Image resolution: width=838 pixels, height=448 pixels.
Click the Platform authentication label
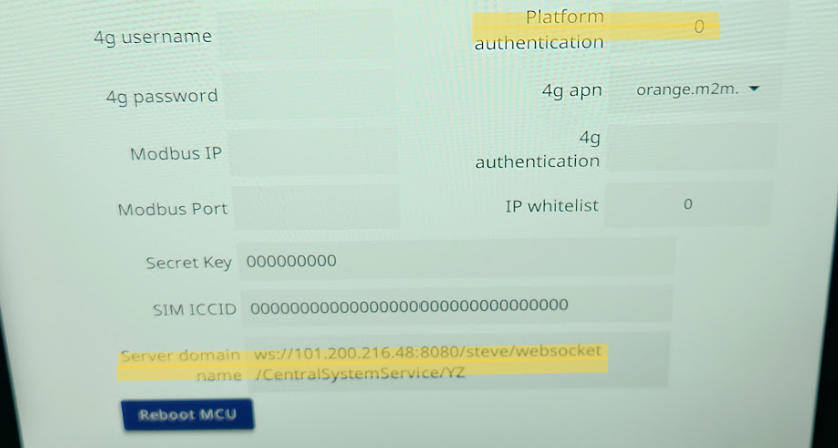coord(539,29)
